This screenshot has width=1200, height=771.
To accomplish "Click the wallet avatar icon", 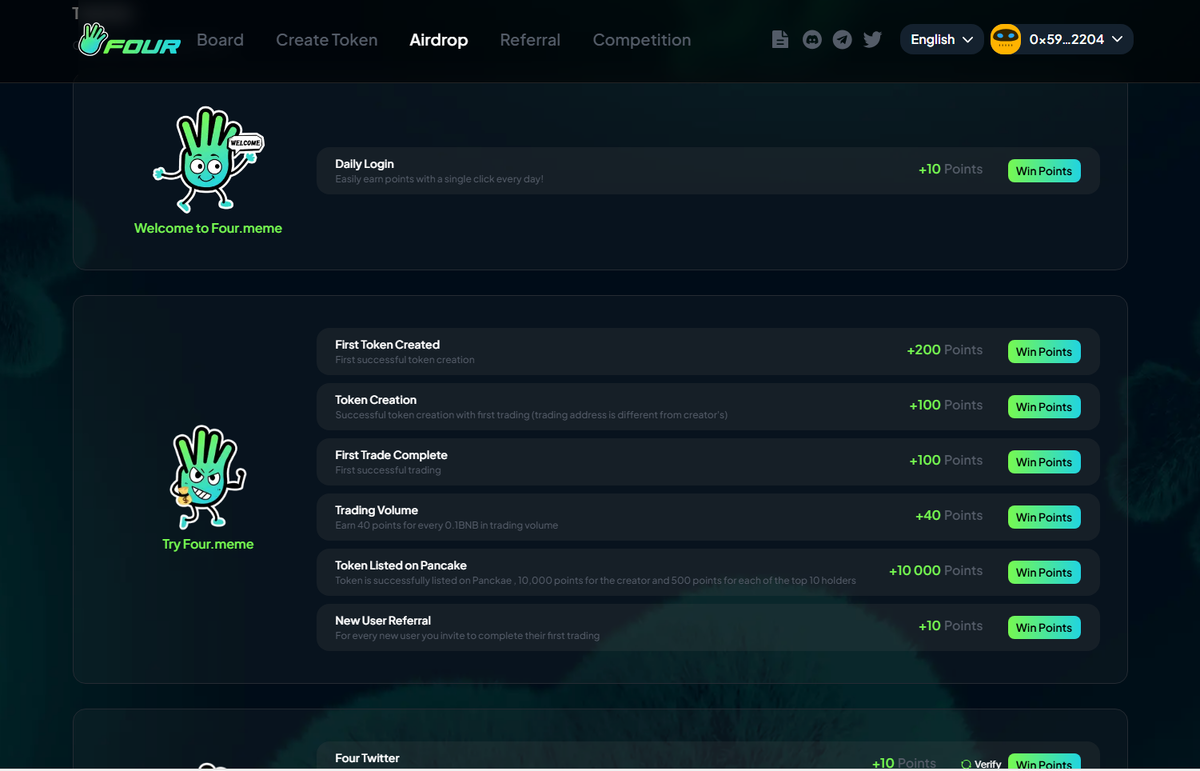I will 1005,40.
